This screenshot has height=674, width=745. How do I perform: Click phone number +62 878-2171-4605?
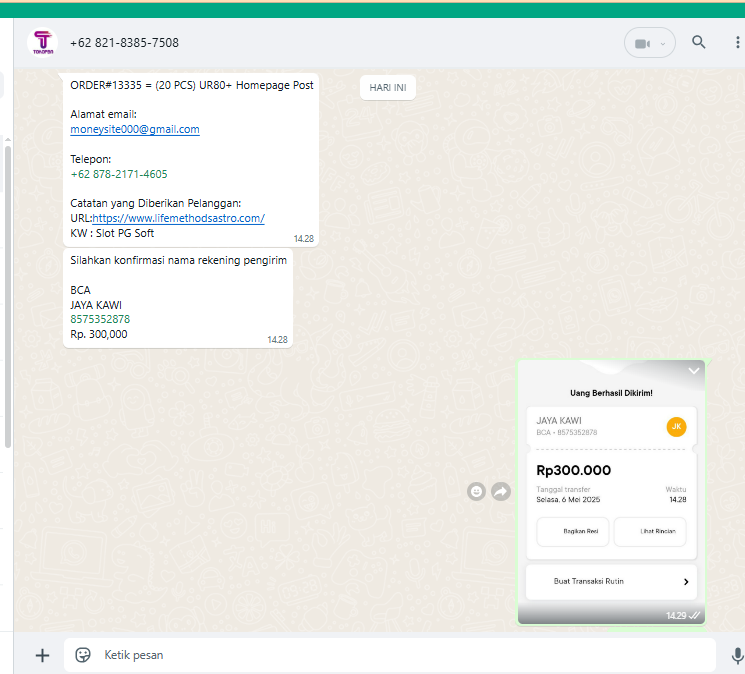pyautogui.click(x=119, y=174)
